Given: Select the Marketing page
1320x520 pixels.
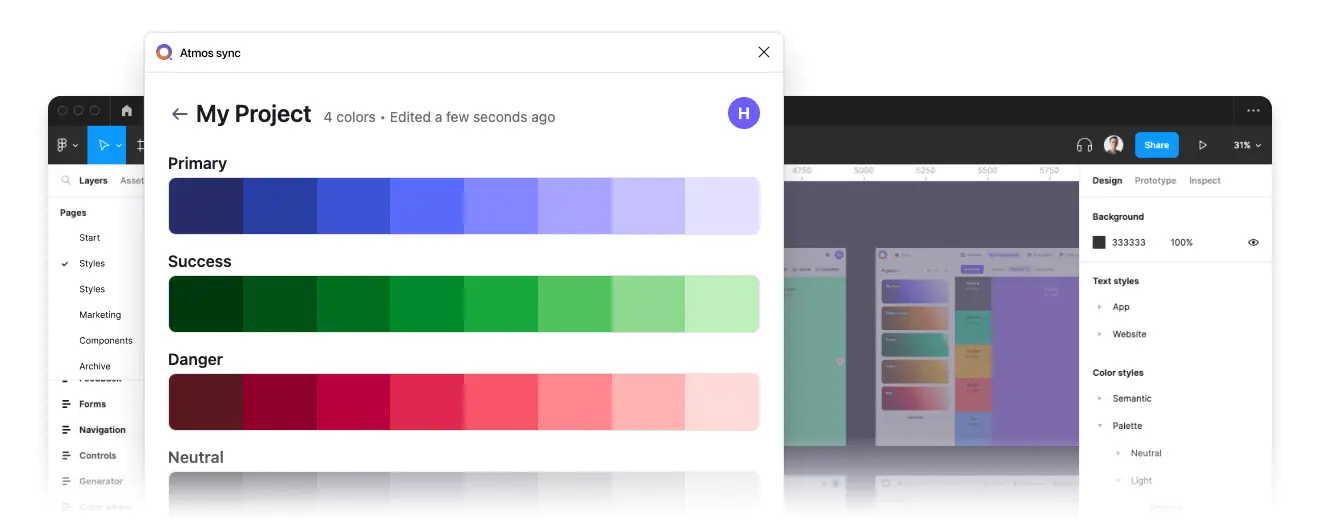Looking at the screenshot, I should point(100,315).
